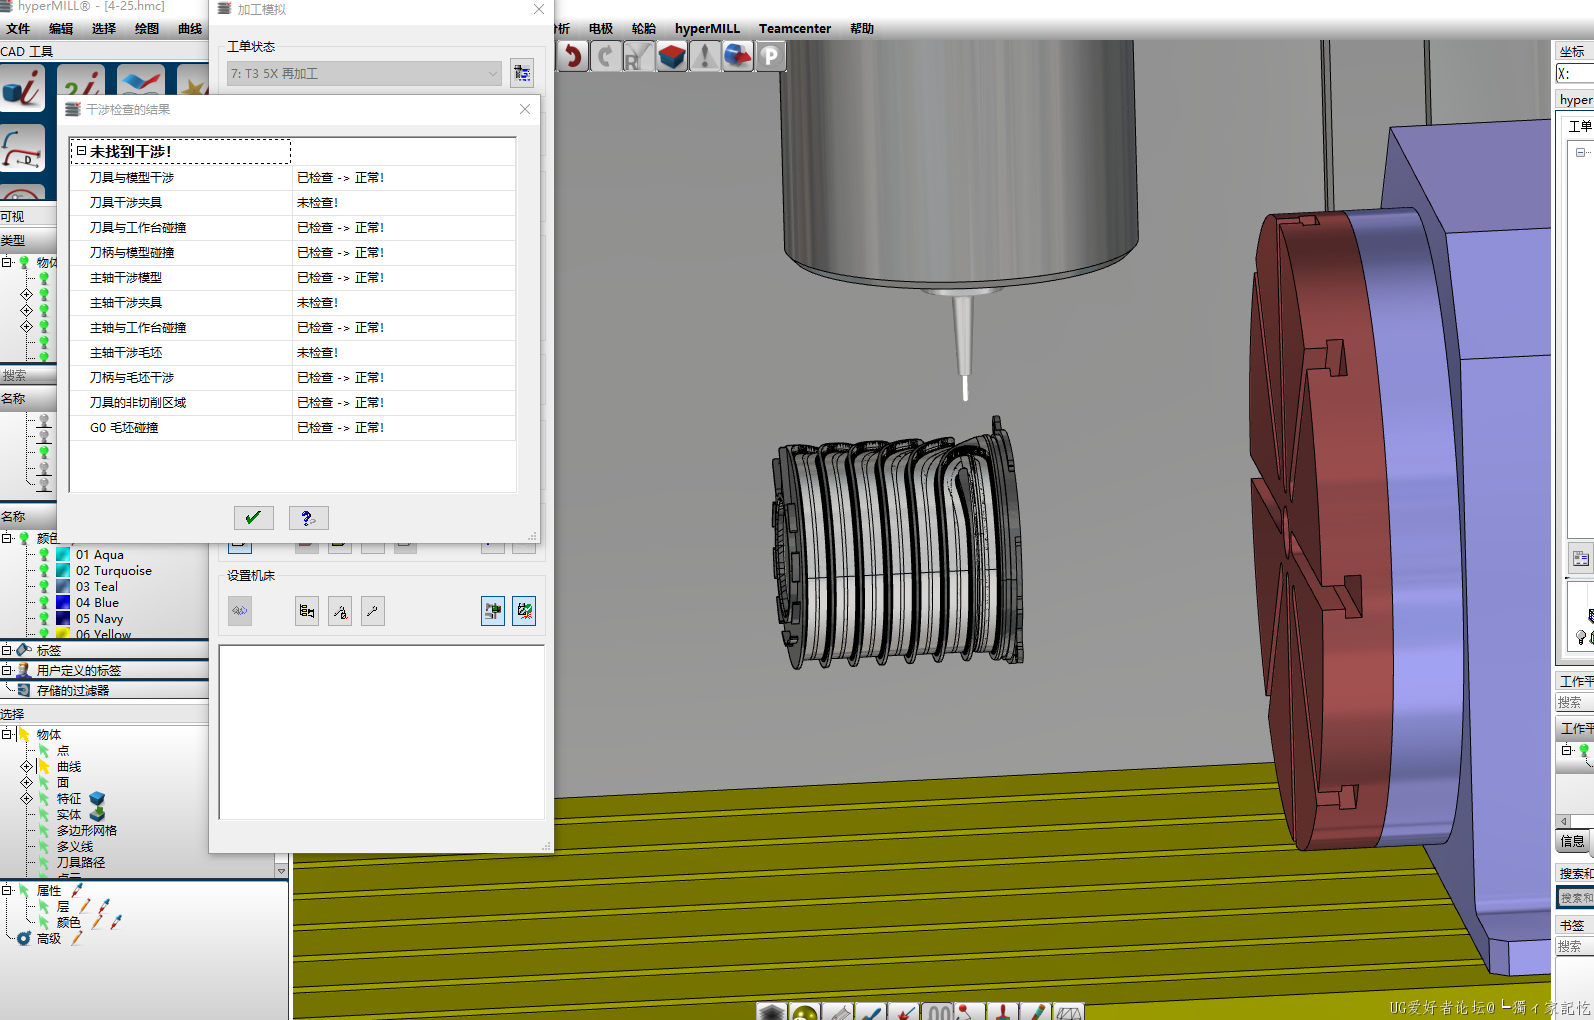Click the redo arrow in main toolbar
Screen dimensions: 1594x1020
[x=605, y=56]
